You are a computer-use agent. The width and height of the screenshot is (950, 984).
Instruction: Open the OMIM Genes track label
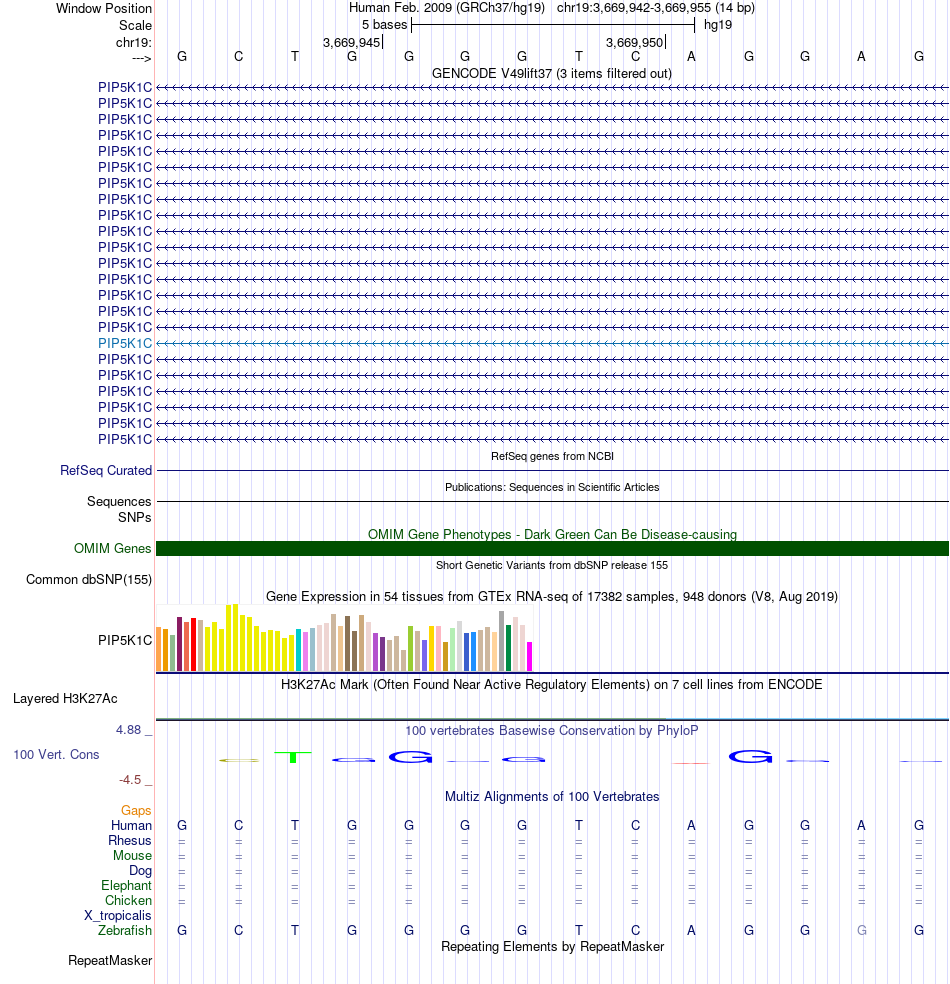click(112, 548)
